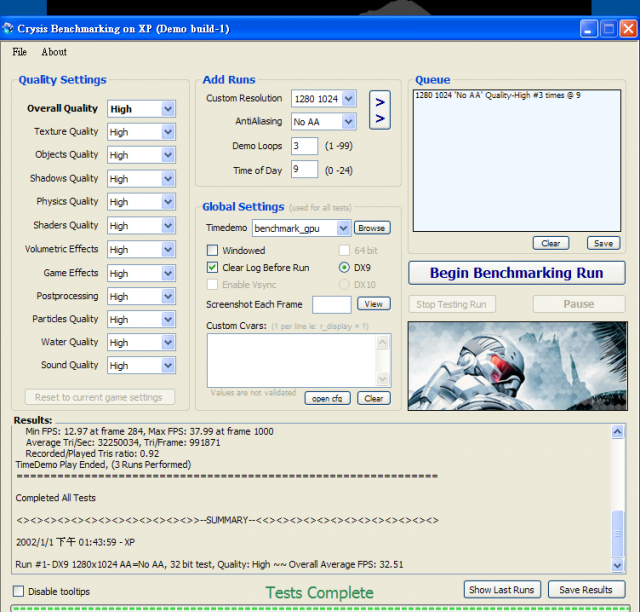640x612 pixels.
Task: Click the Crysis nanosuit artwork image
Action: pos(517,365)
